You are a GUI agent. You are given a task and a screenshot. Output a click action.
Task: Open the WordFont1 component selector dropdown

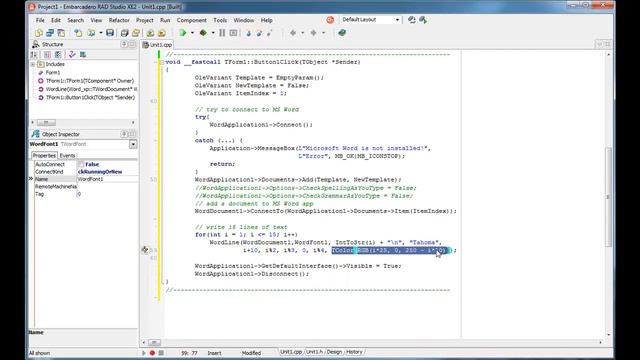point(133,144)
